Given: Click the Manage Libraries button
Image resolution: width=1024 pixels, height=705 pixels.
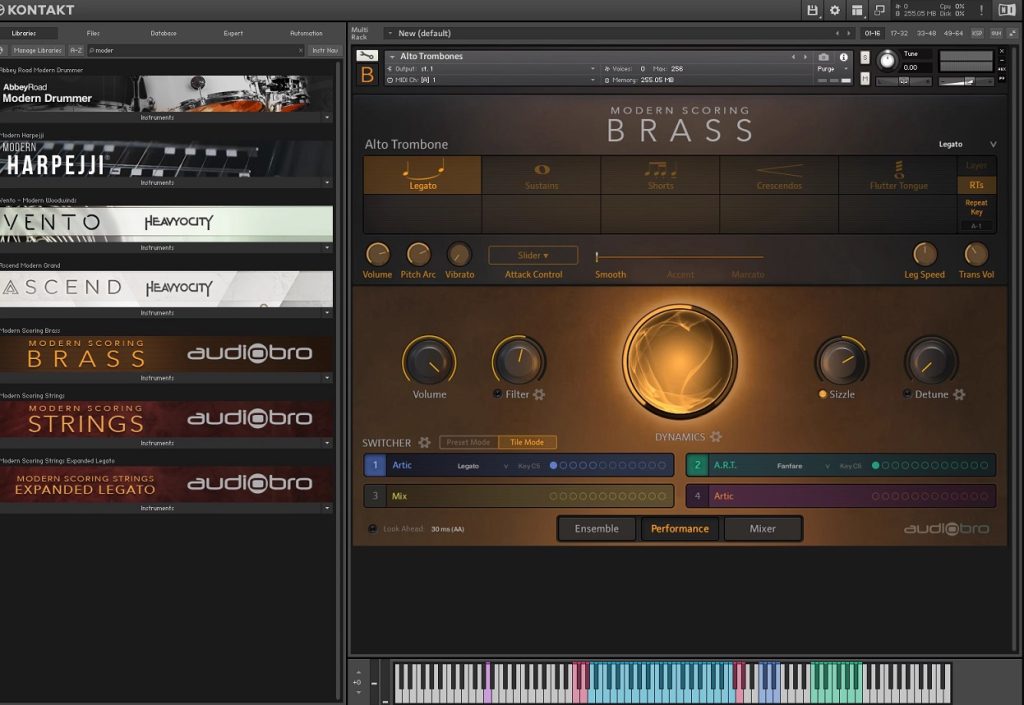Looking at the screenshot, I should [x=37, y=50].
